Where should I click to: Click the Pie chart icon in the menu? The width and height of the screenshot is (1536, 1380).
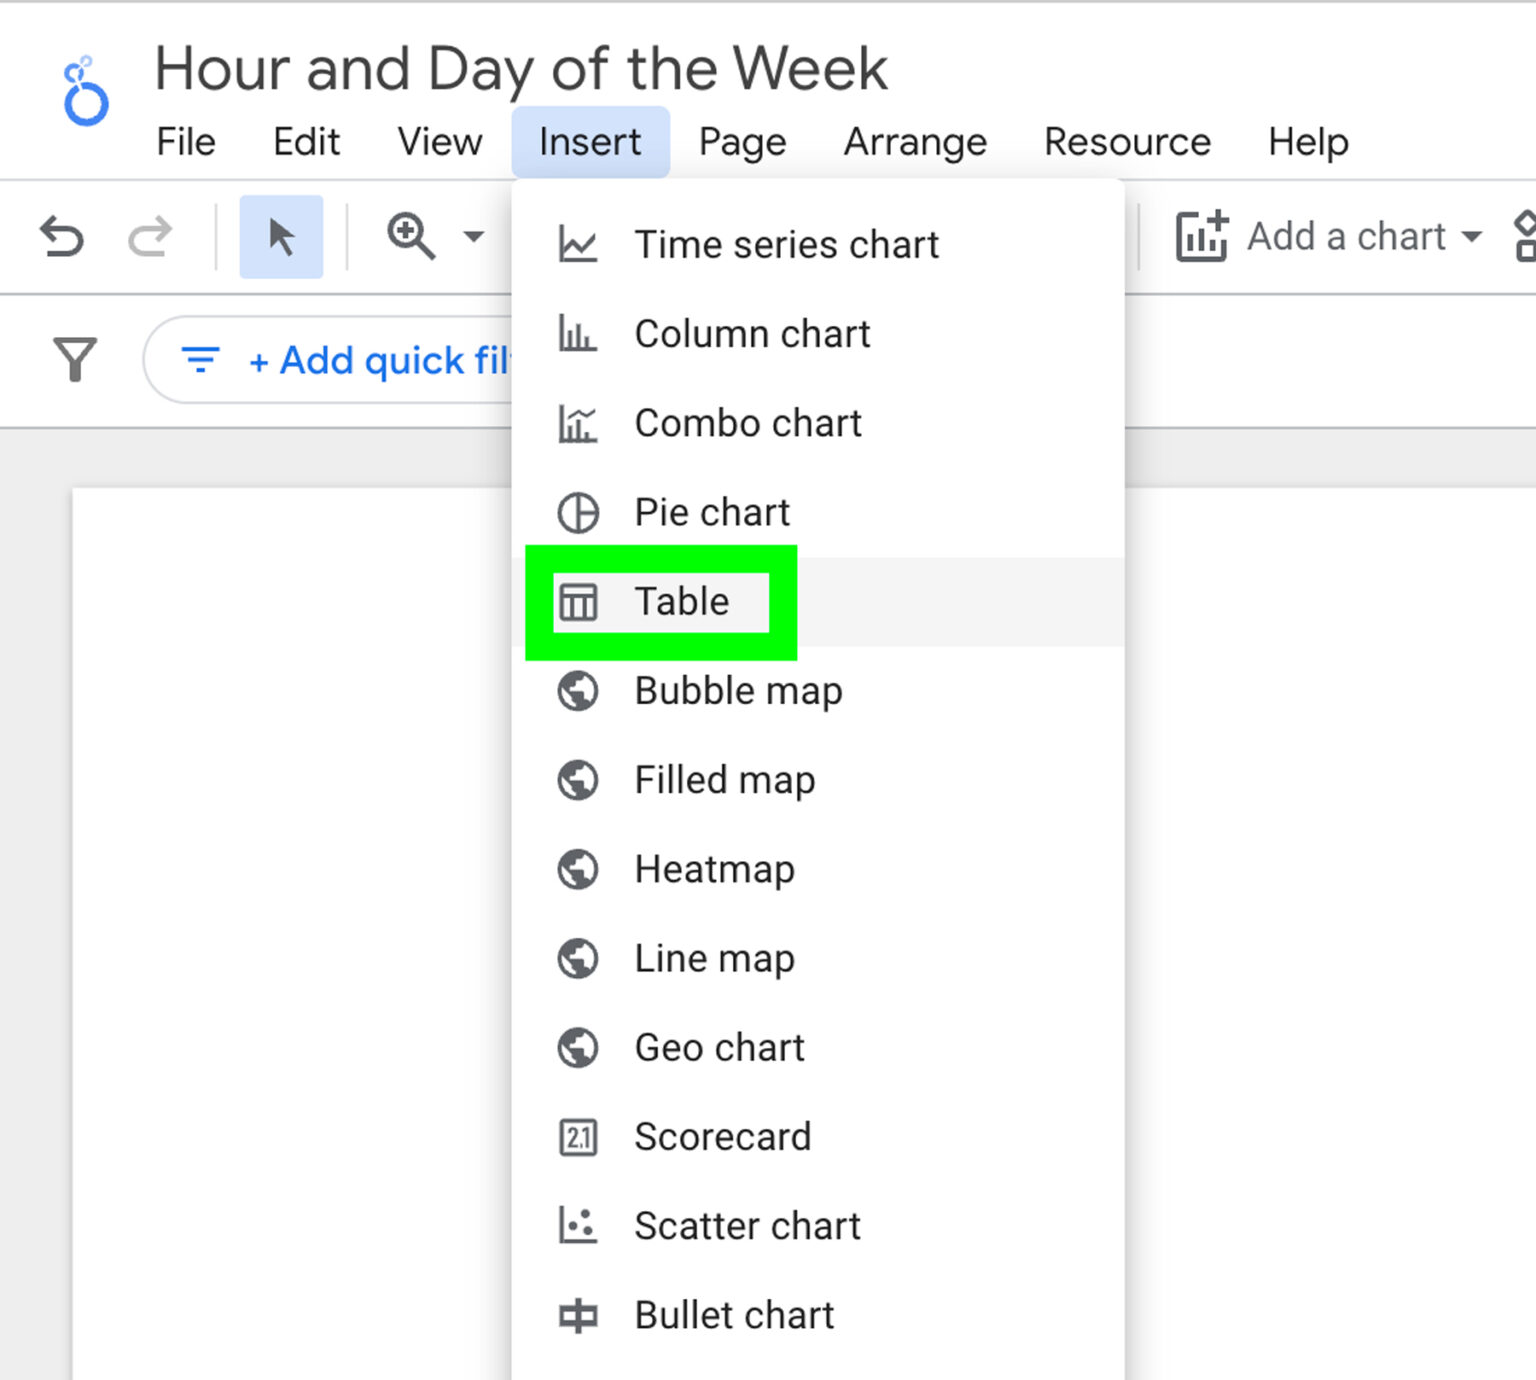pyautogui.click(x=577, y=512)
